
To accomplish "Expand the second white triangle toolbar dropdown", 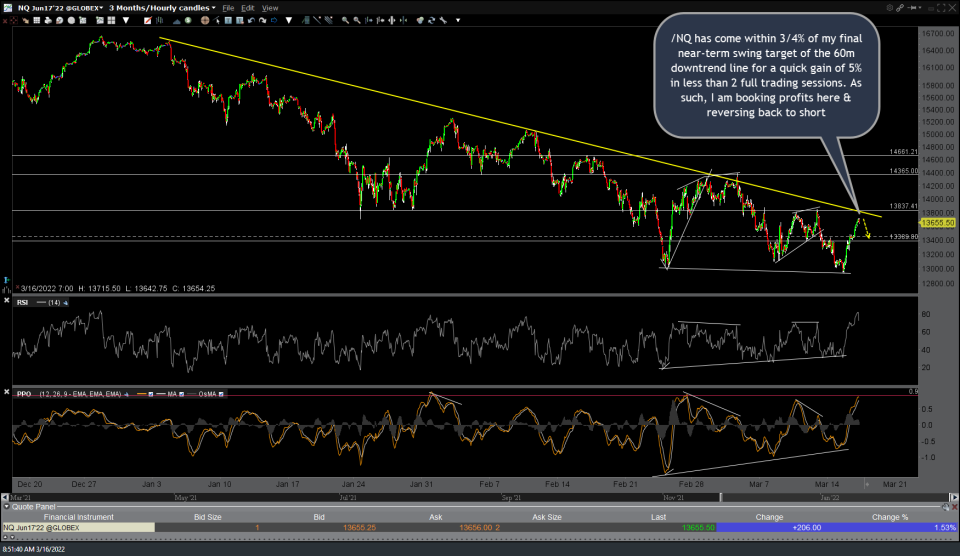I will 289,20.
